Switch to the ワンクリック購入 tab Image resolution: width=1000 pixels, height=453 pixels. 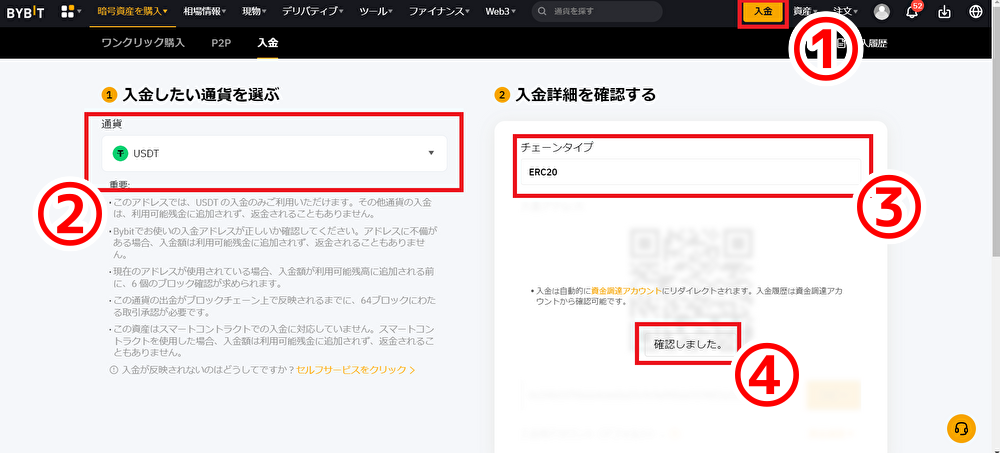click(x=143, y=43)
